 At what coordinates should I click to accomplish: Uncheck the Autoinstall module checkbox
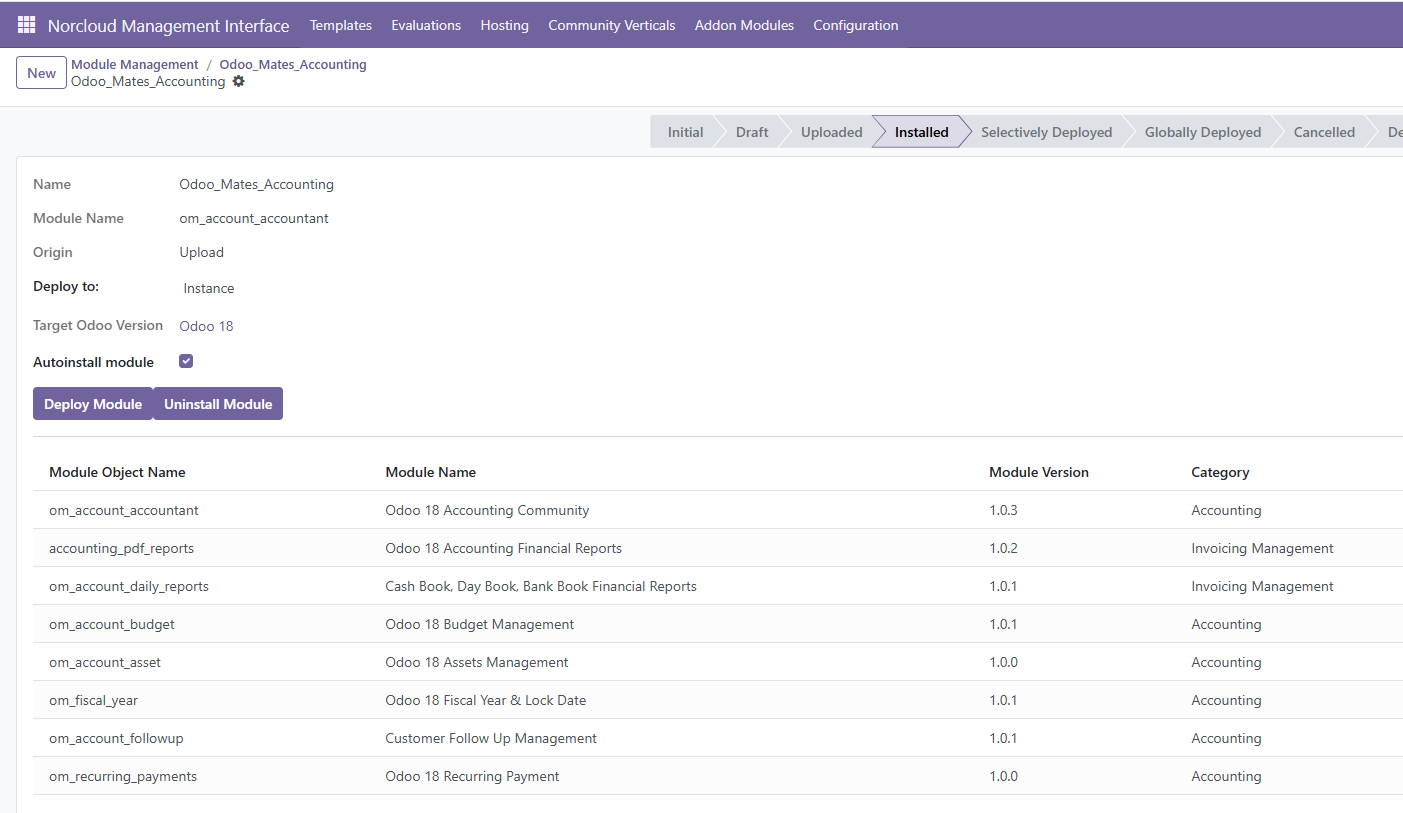point(186,361)
